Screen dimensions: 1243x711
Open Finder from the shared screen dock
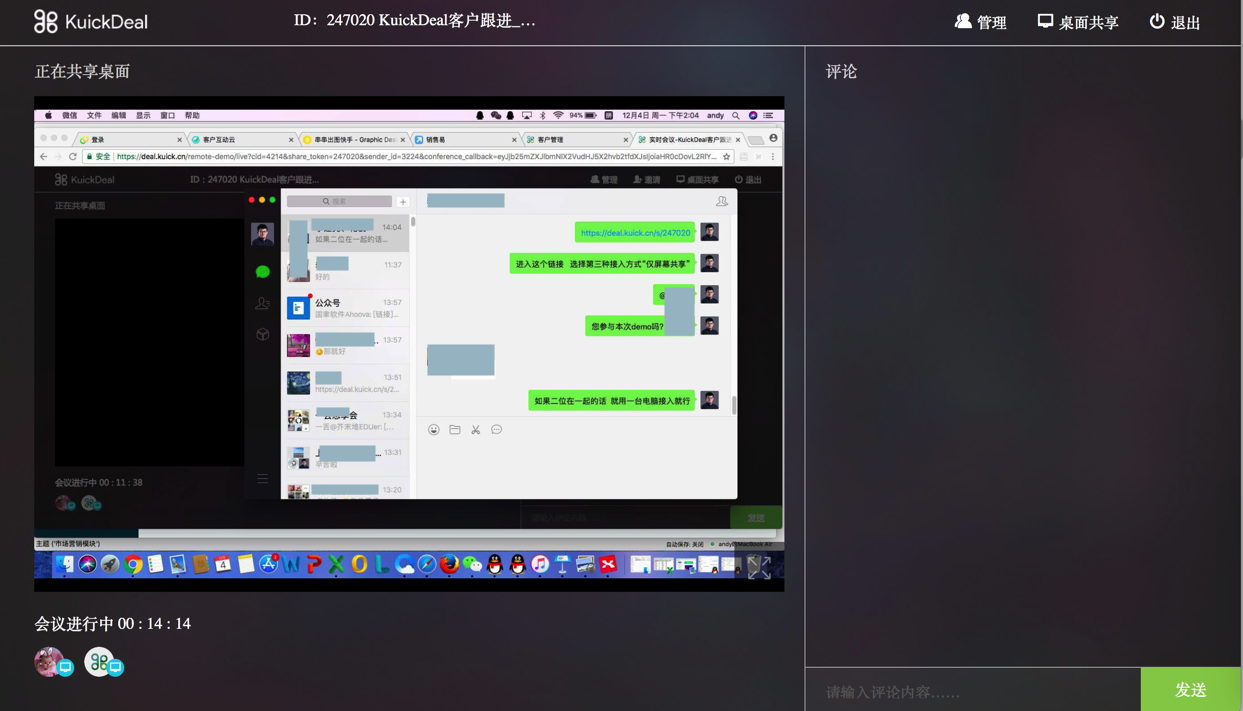65,565
